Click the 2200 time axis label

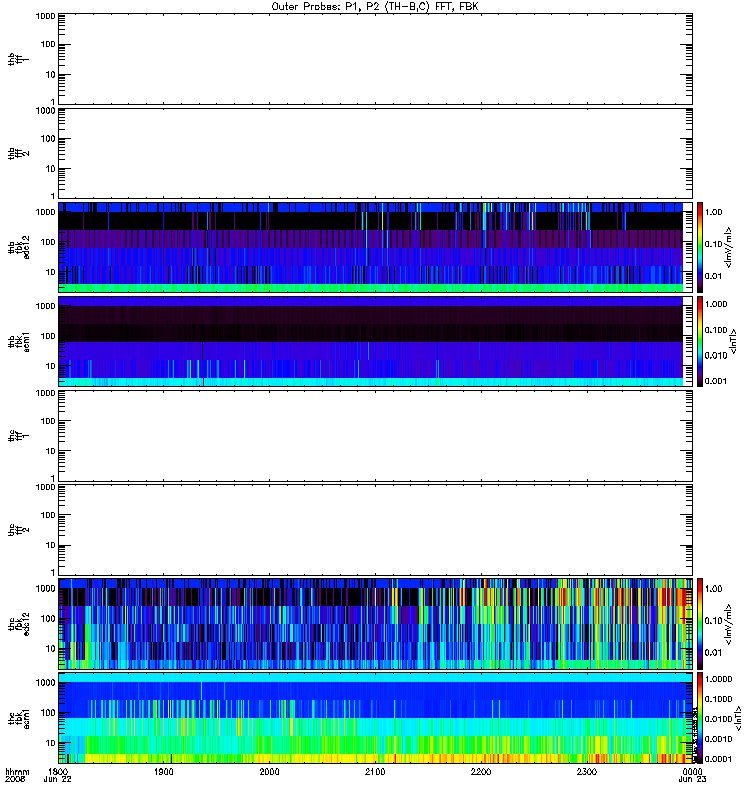point(481,772)
